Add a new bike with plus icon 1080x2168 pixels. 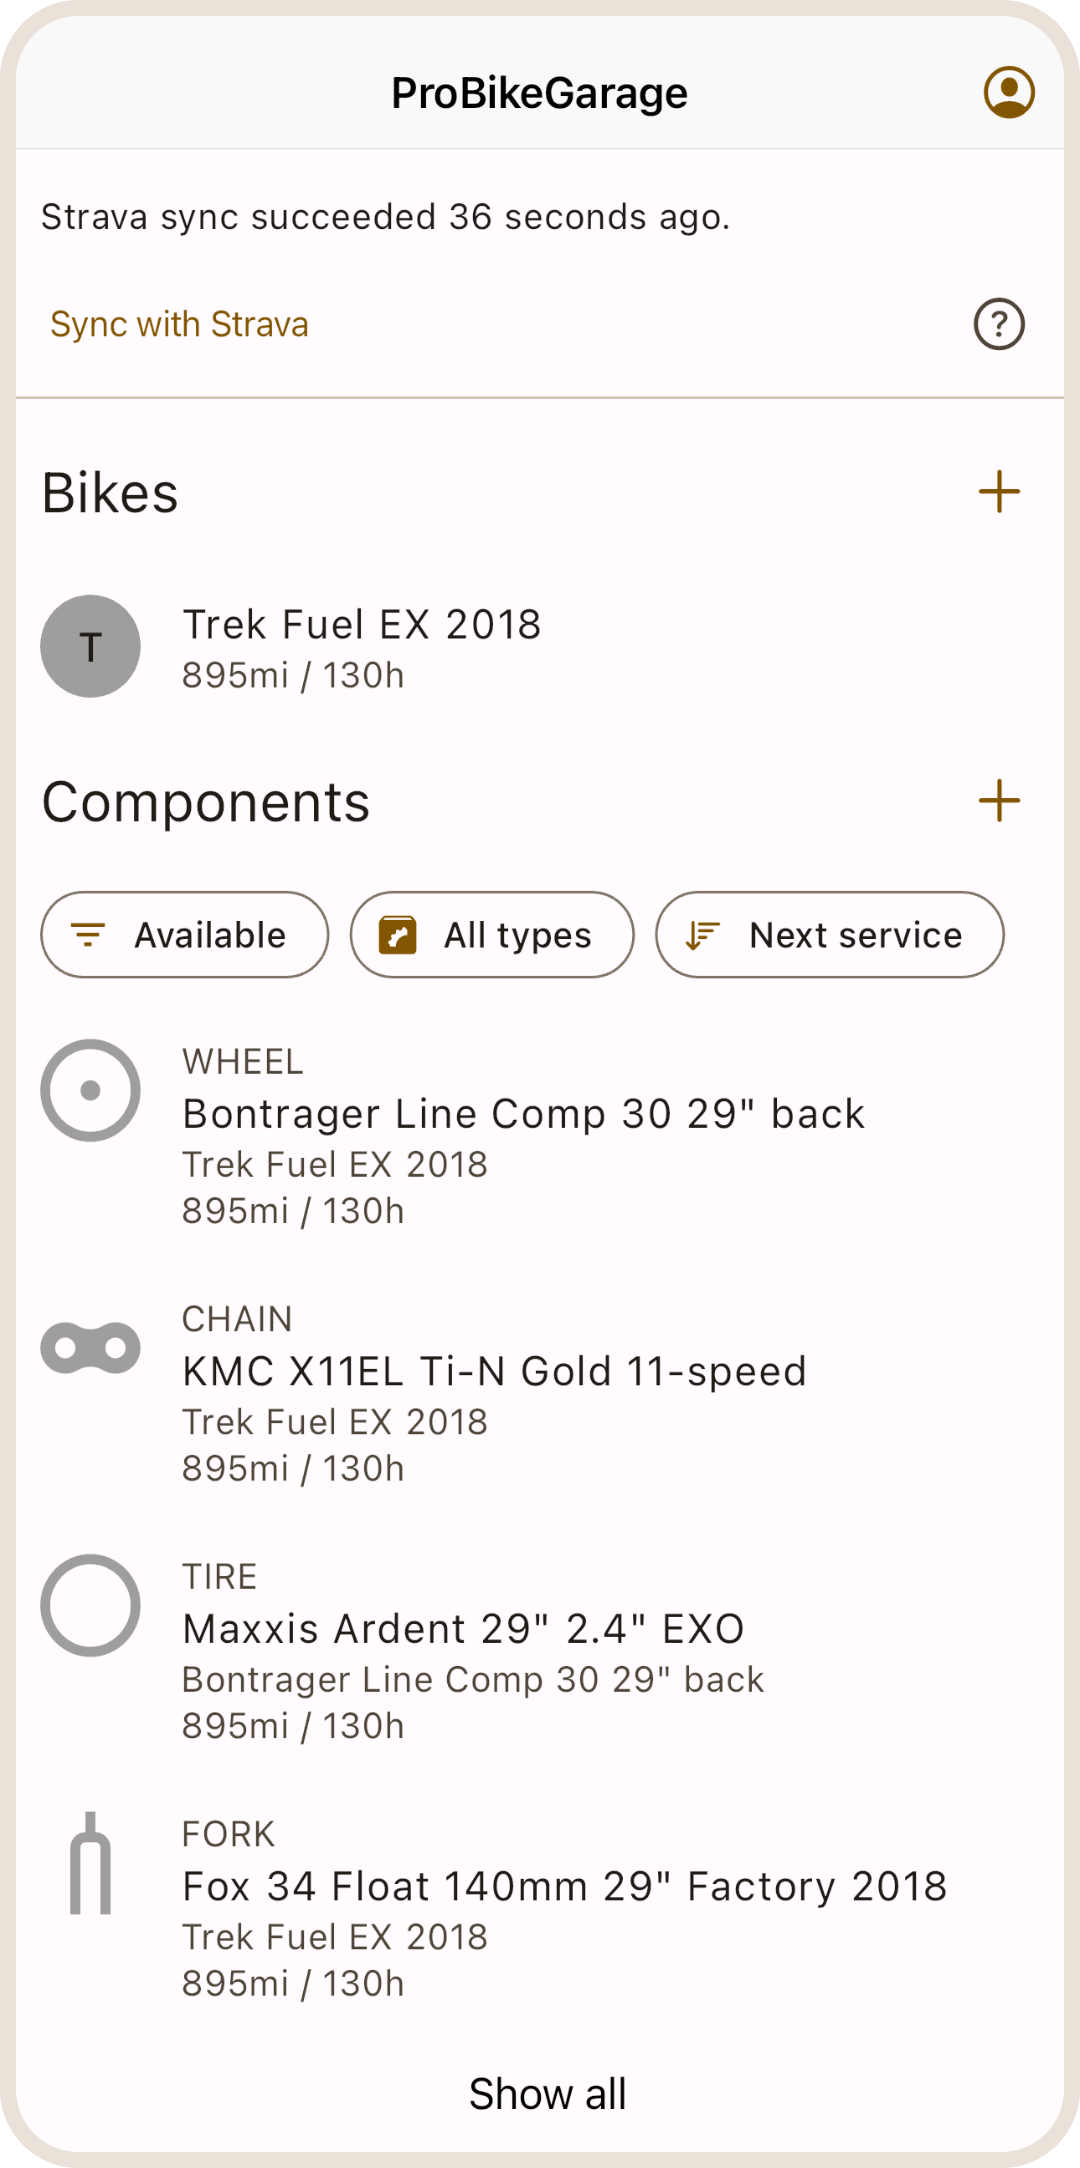click(x=999, y=492)
